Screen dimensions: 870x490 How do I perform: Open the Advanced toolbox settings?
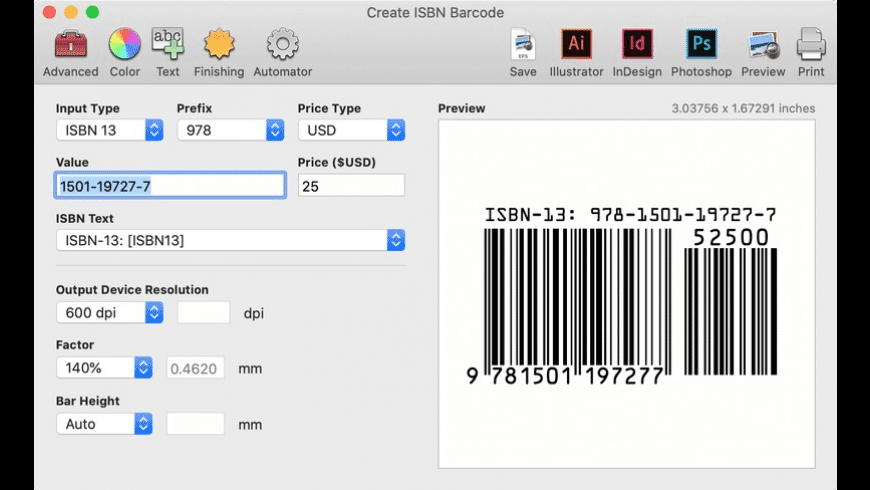70,45
